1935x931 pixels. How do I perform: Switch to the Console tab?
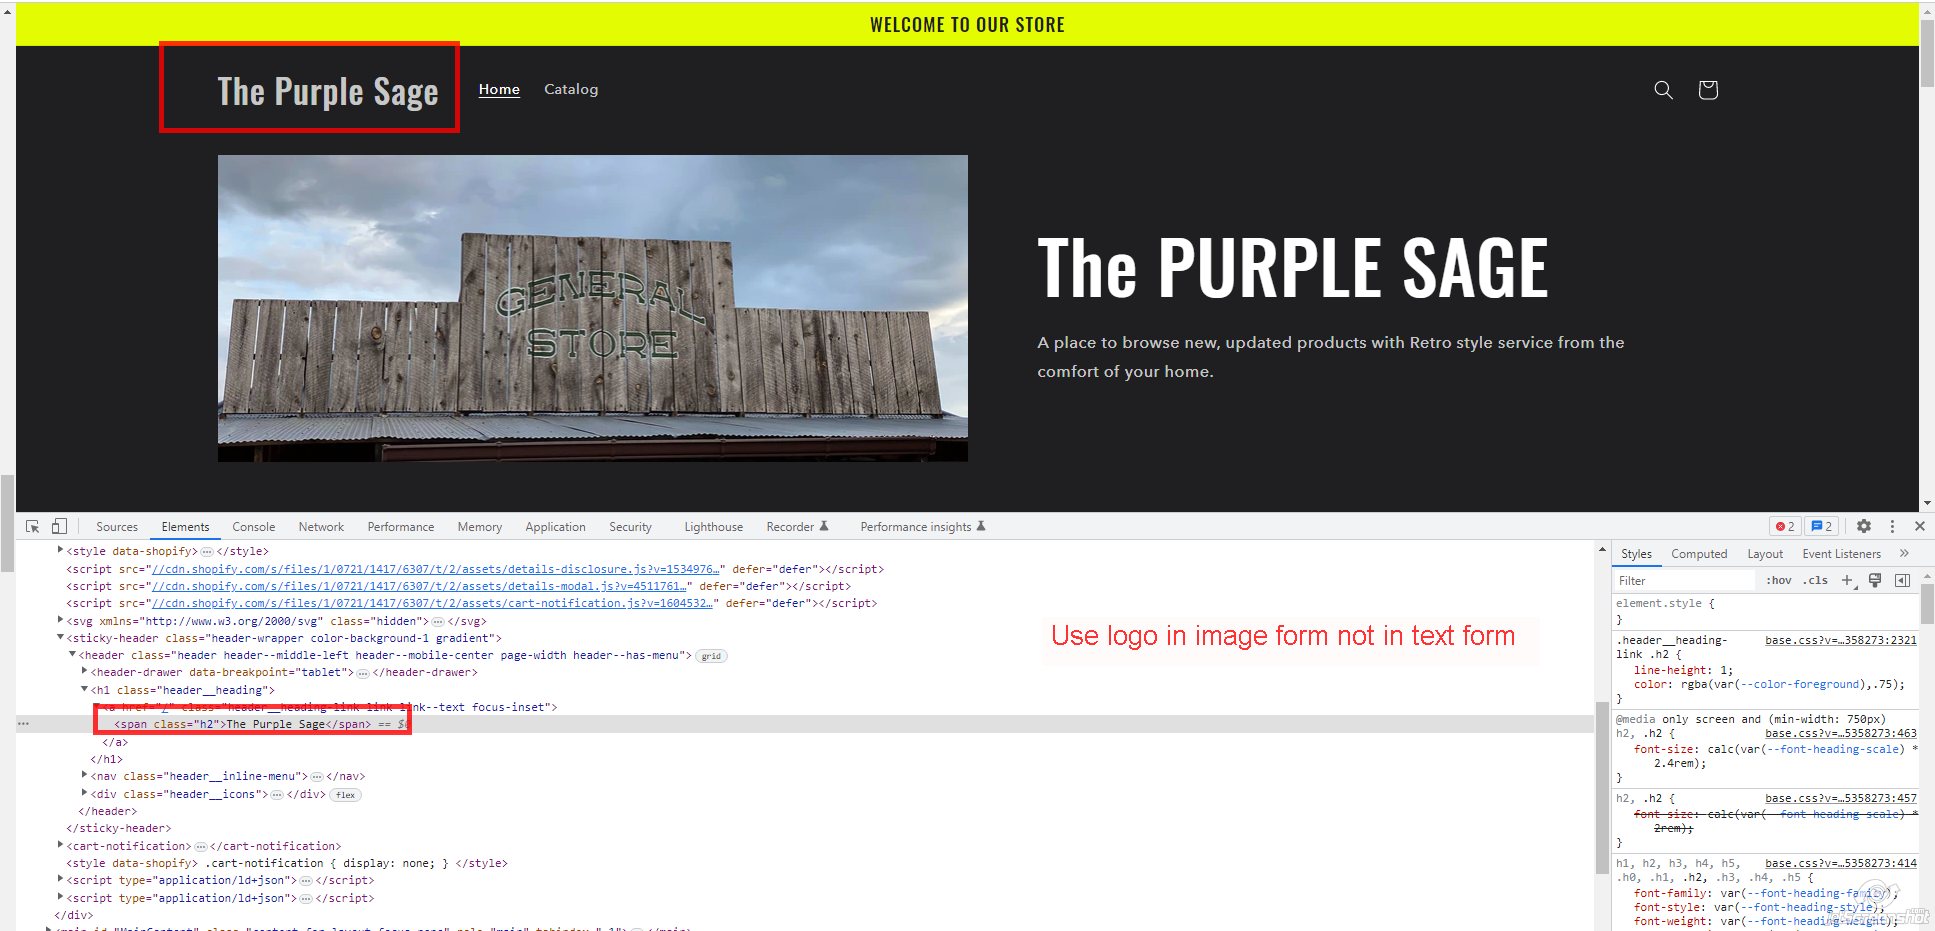coord(254,527)
